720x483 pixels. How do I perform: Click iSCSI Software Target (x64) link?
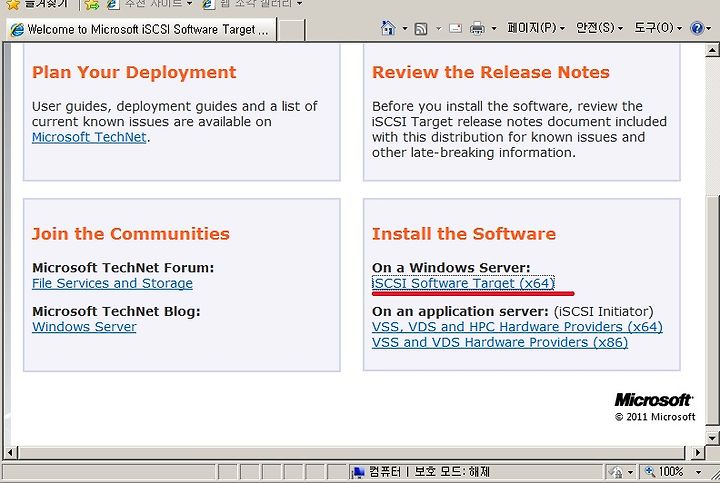(x=463, y=283)
